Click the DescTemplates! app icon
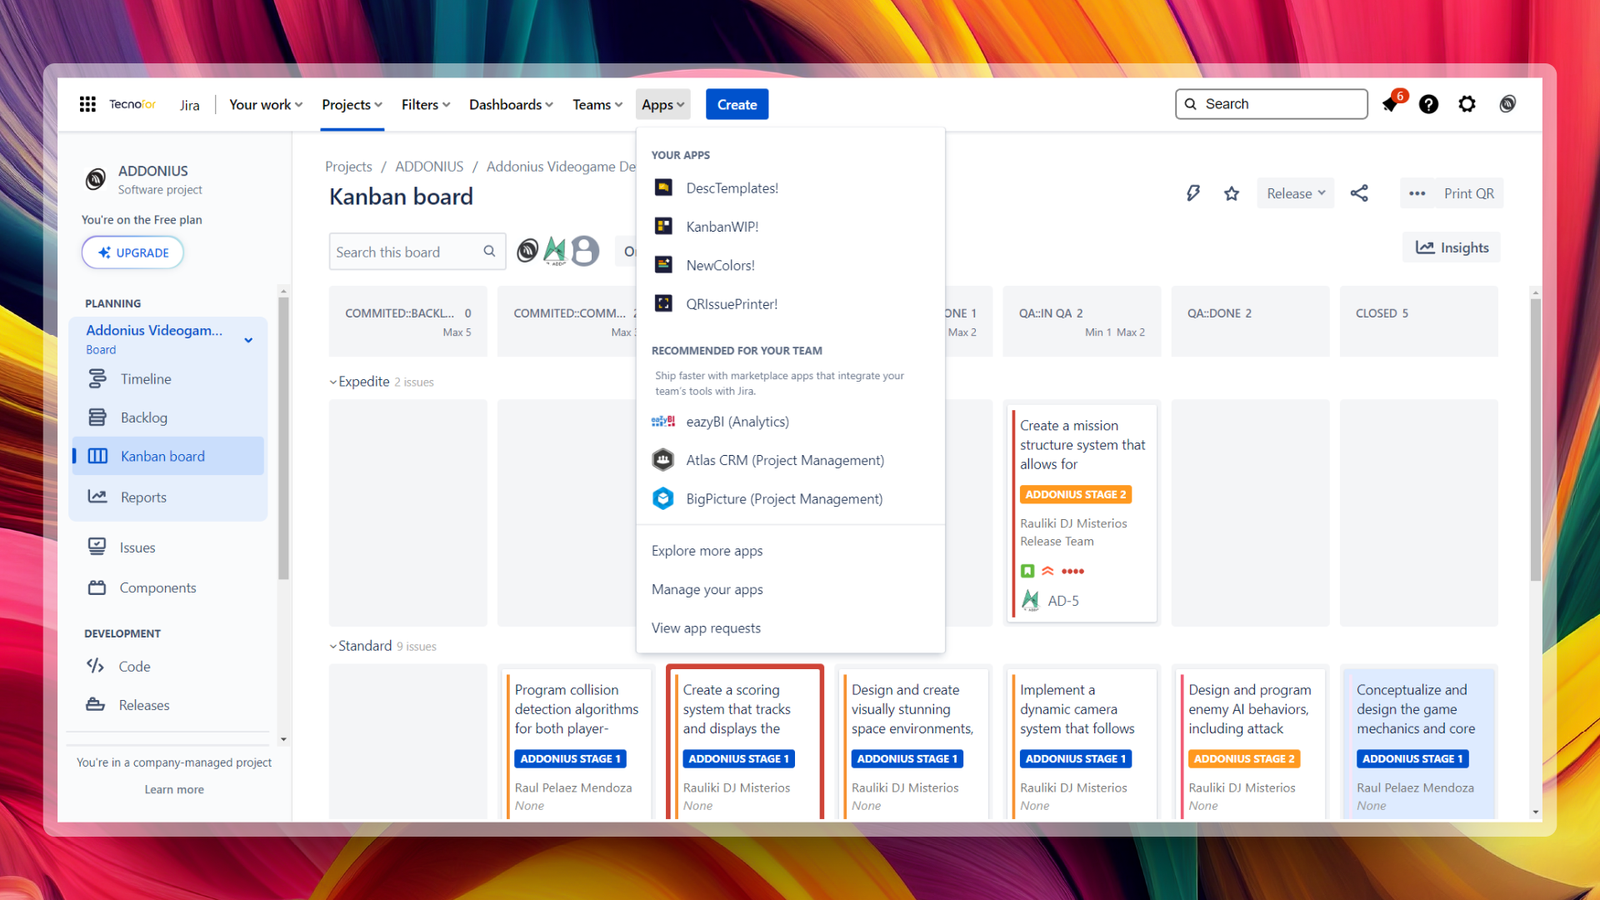Screen dimensions: 1600x900 [663, 188]
